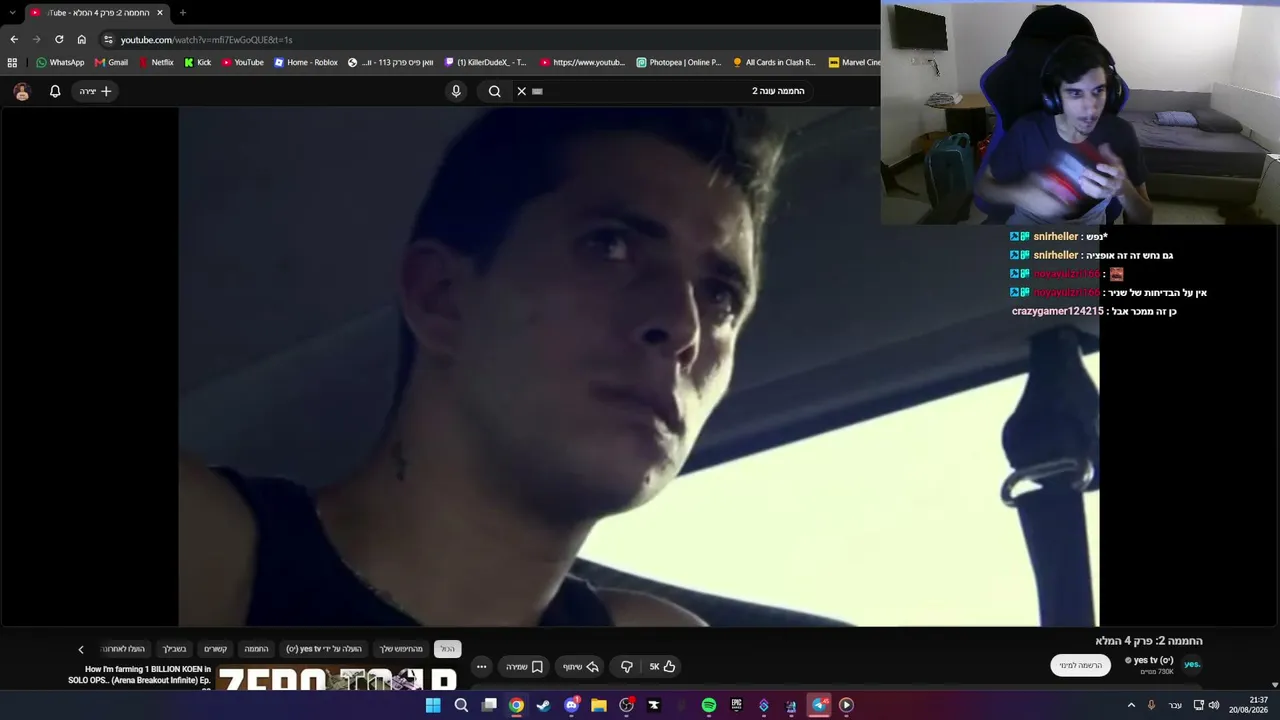This screenshot has width=1280, height=720.
Task: Open the 'יצירה' create button
Action: point(96,91)
